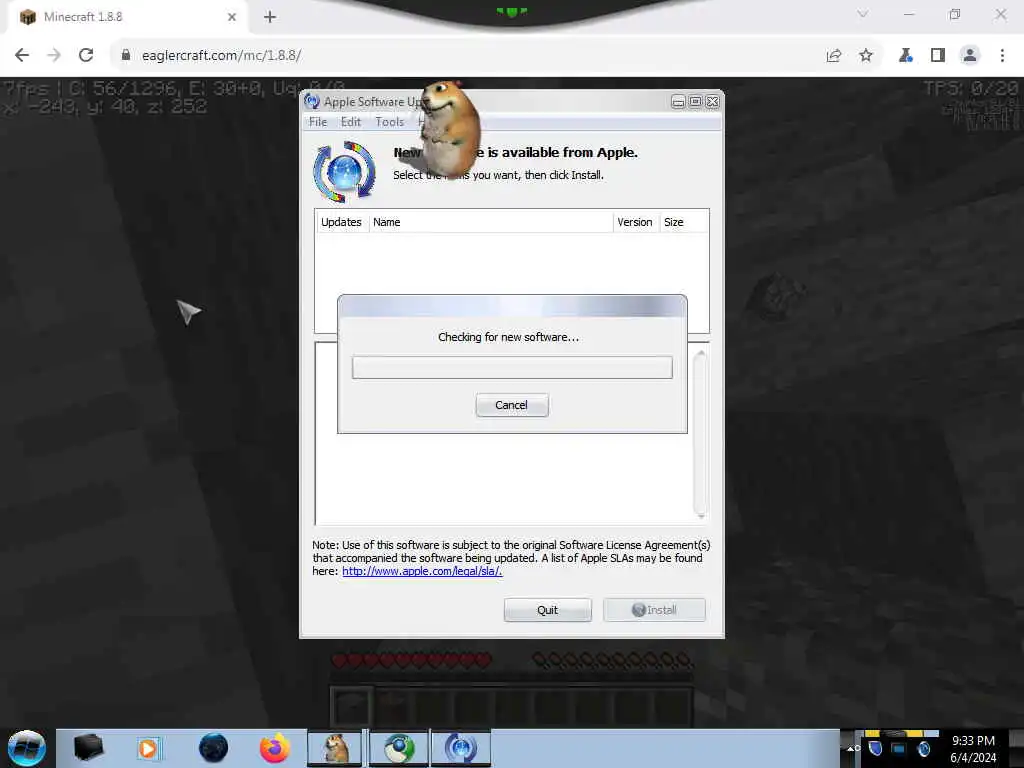Click the browser forward arrow
1024x768 pixels.
pyautogui.click(x=54, y=55)
